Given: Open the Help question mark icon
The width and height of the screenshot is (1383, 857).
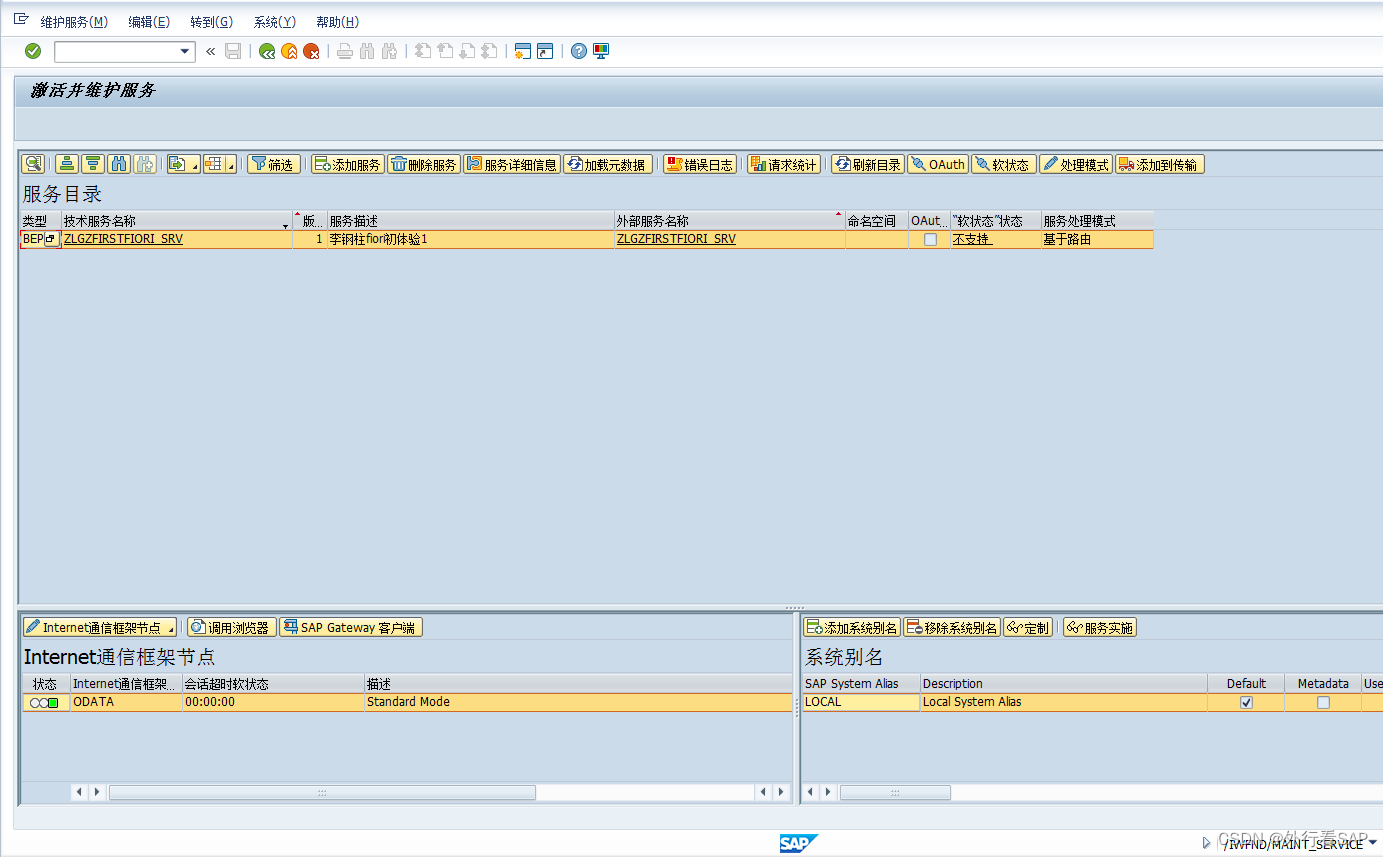Looking at the screenshot, I should coord(579,51).
